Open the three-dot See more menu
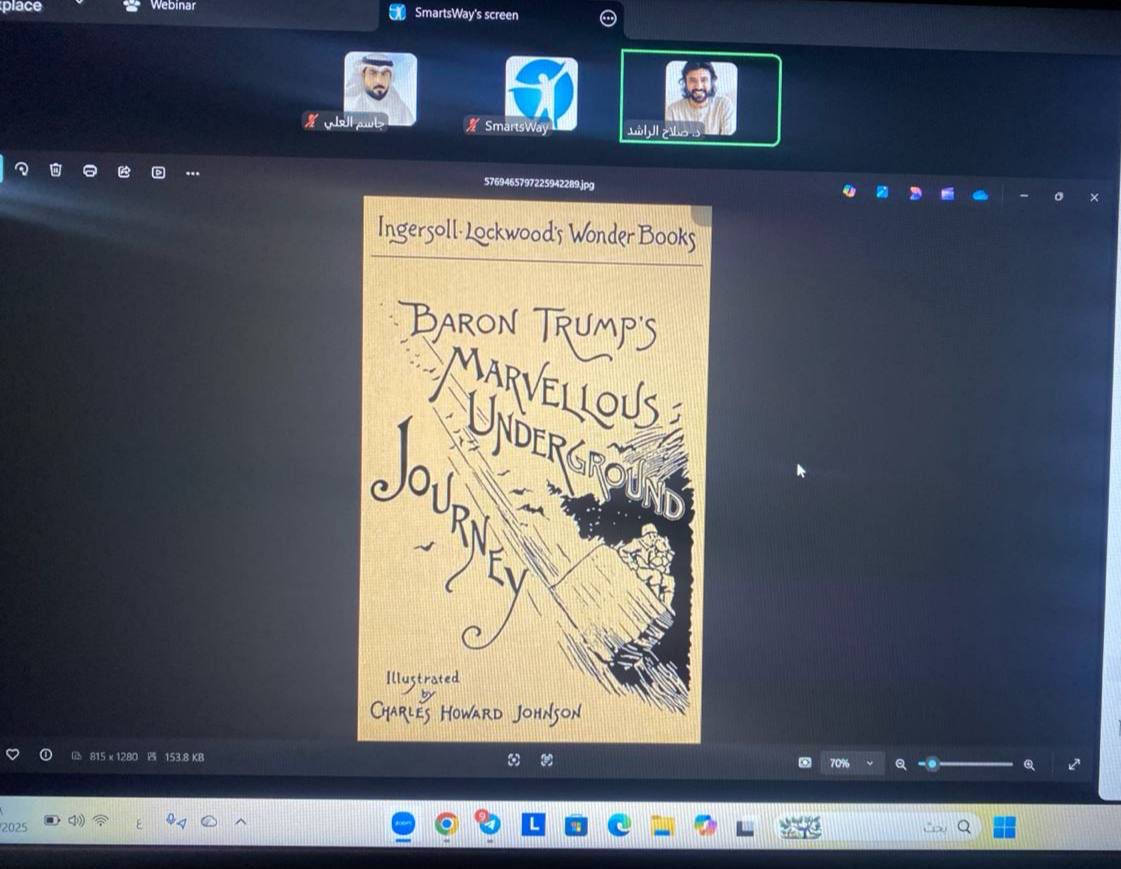 tap(193, 173)
